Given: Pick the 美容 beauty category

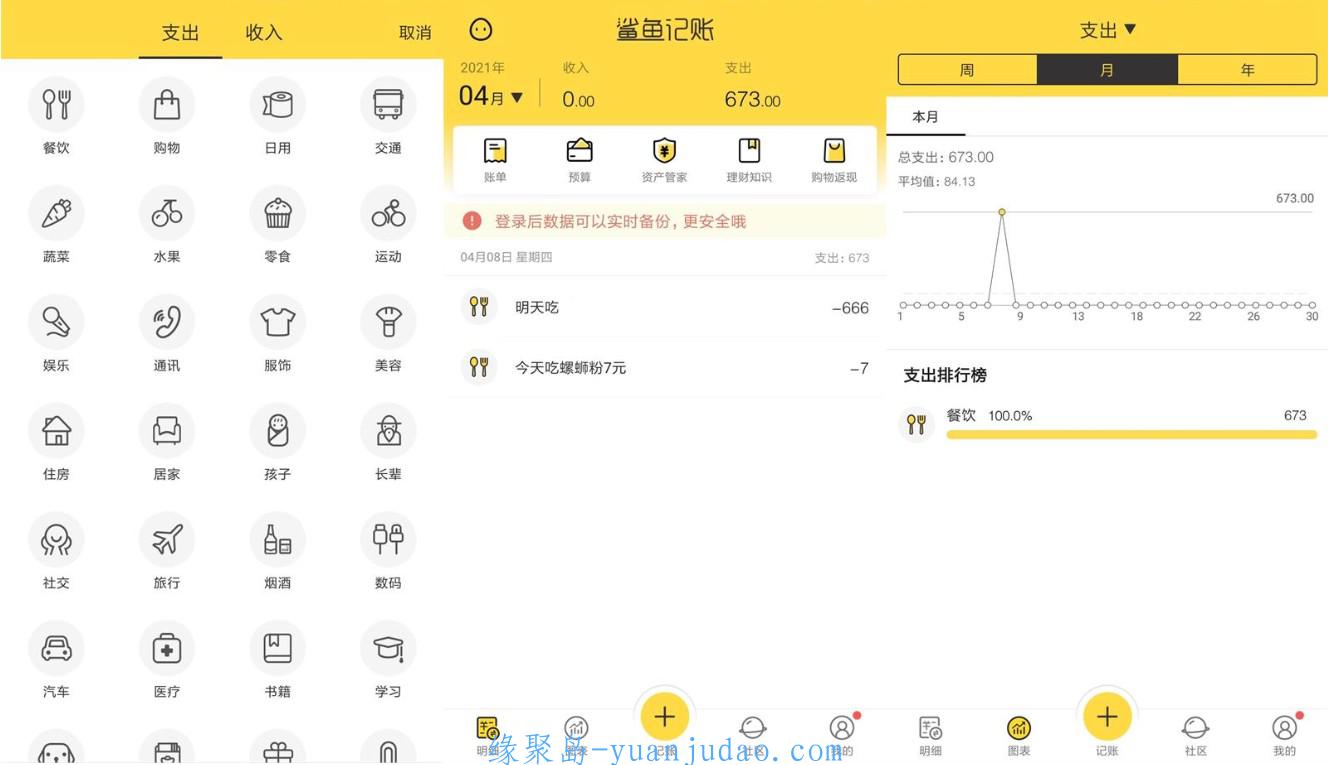Looking at the screenshot, I should pyautogui.click(x=388, y=322).
